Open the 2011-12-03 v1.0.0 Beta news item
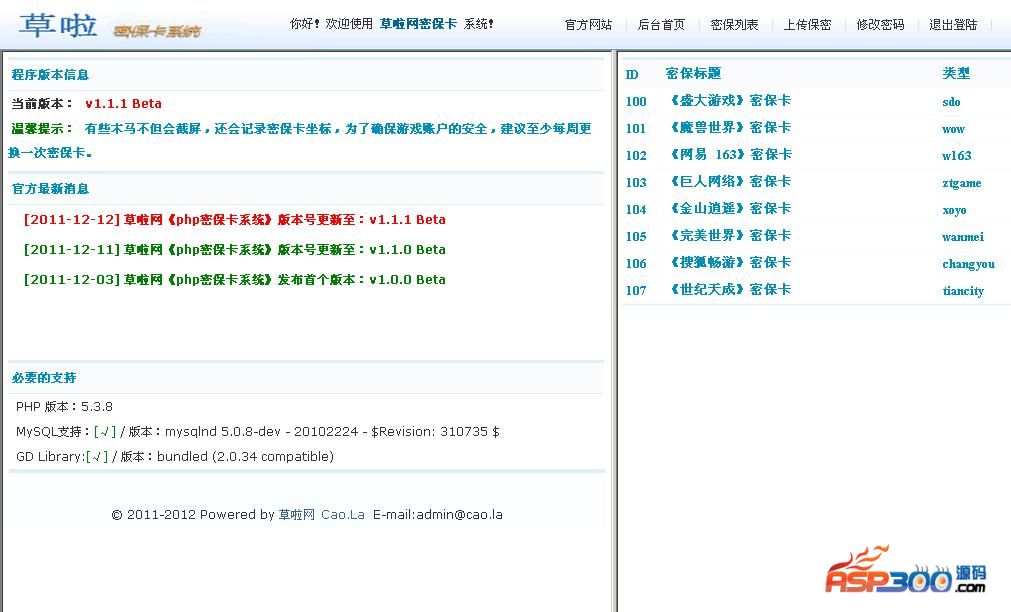The image size is (1011, 612). 234,280
